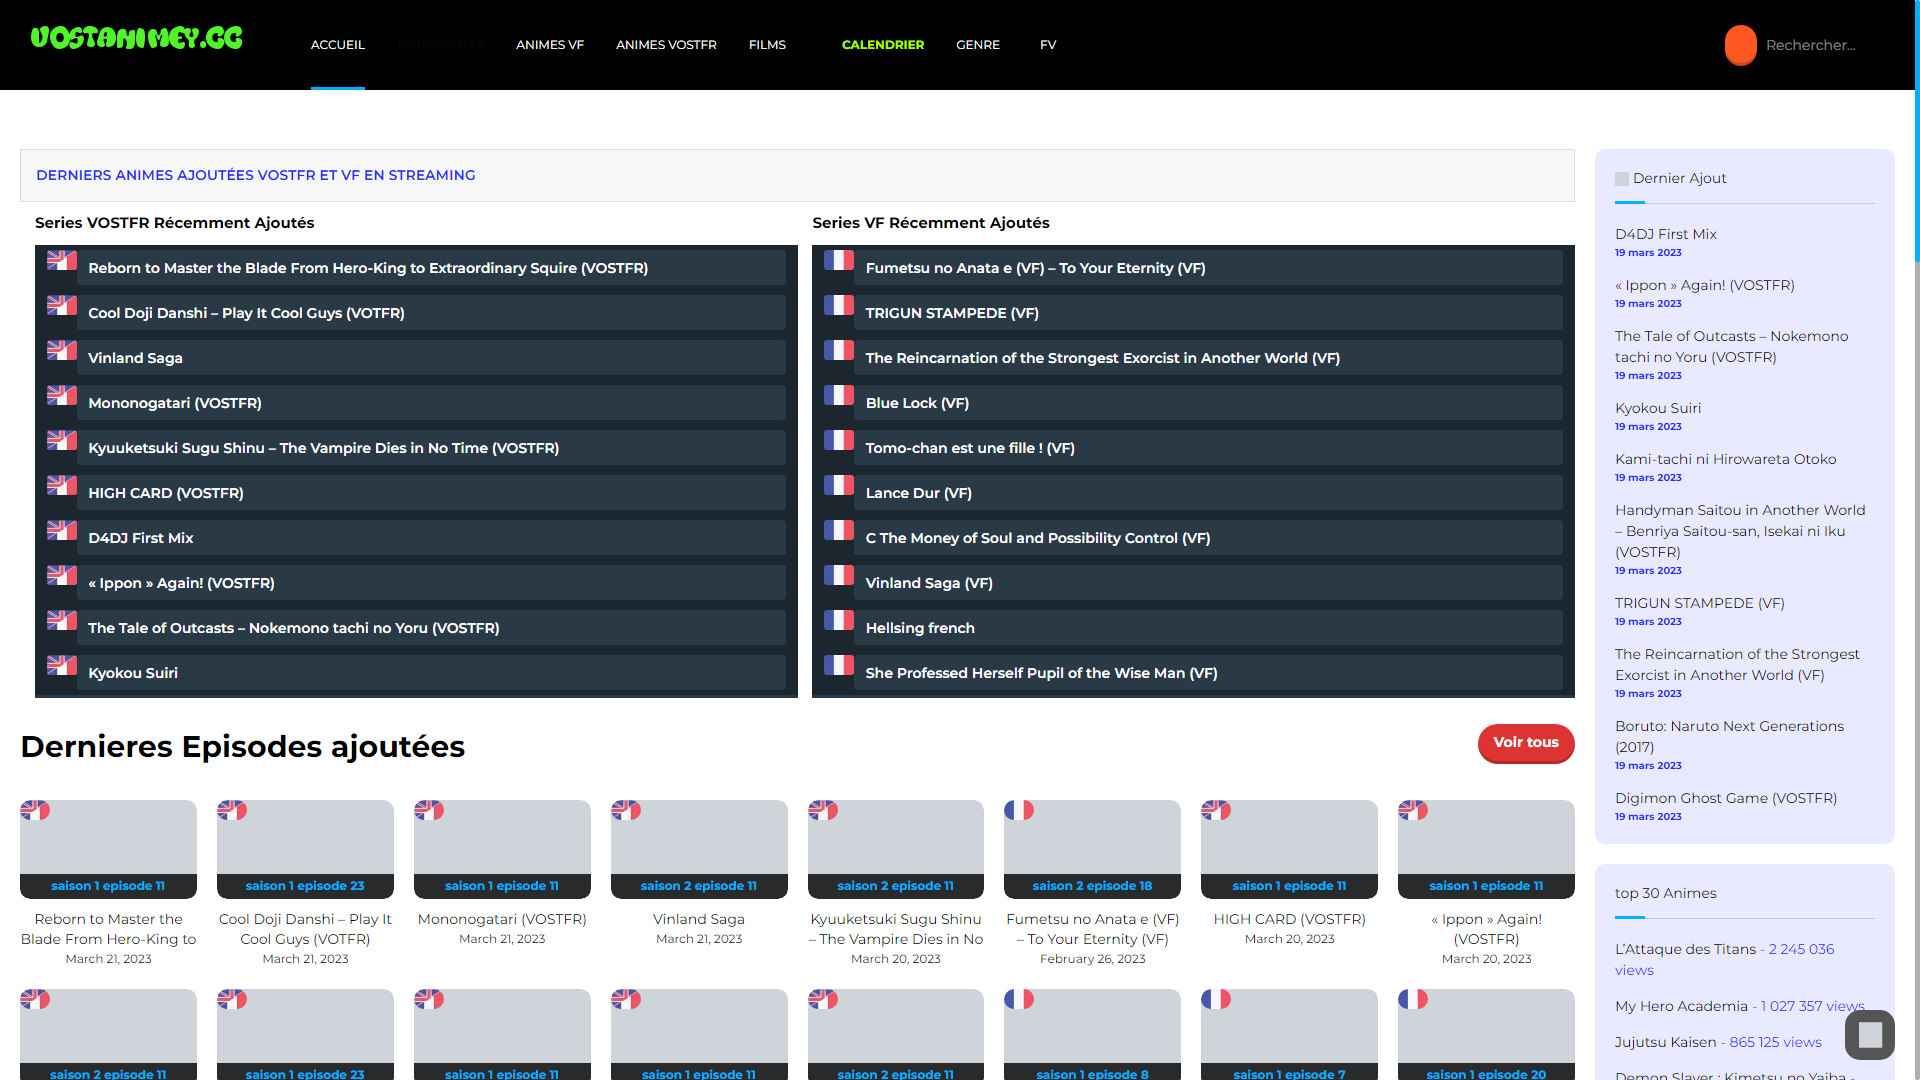Click the Voir tous button
This screenshot has height=1080, width=1920.
[1526, 742]
